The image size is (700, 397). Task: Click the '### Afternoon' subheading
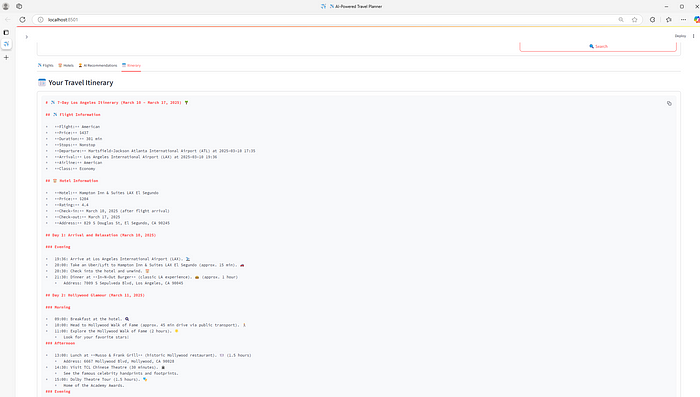[60, 343]
